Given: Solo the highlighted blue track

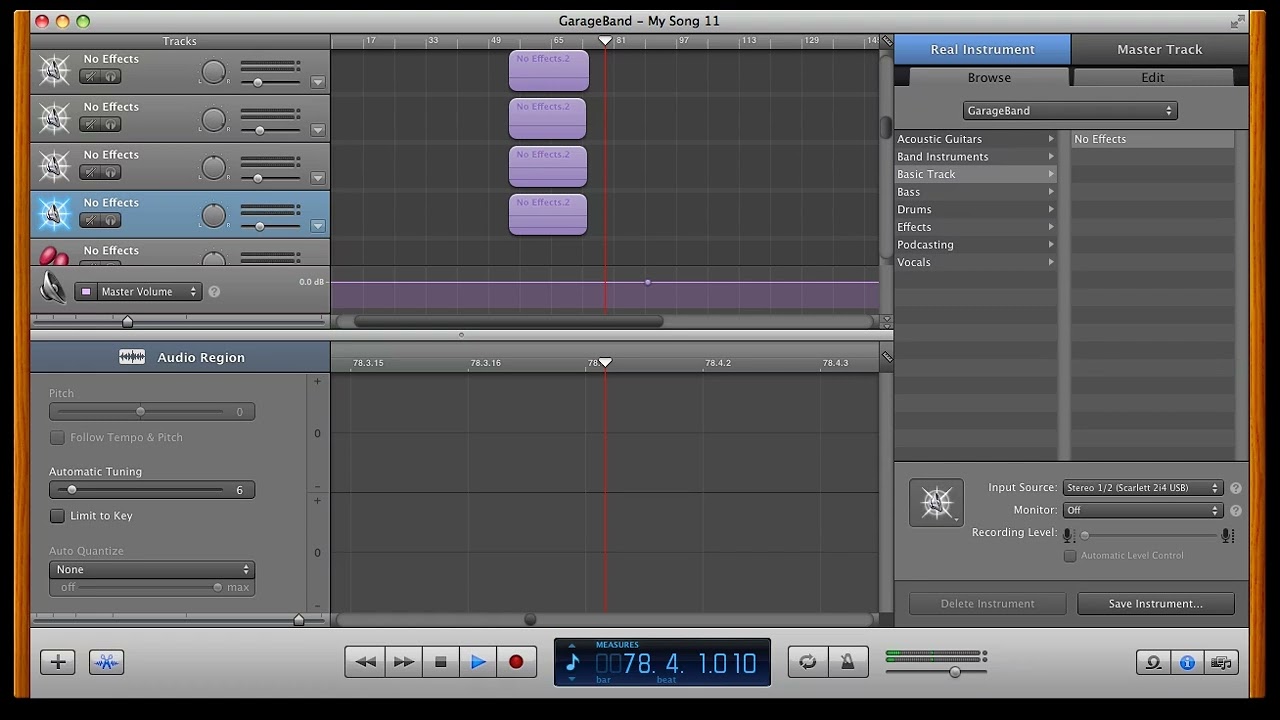Looking at the screenshot, I should pos(110,220).
